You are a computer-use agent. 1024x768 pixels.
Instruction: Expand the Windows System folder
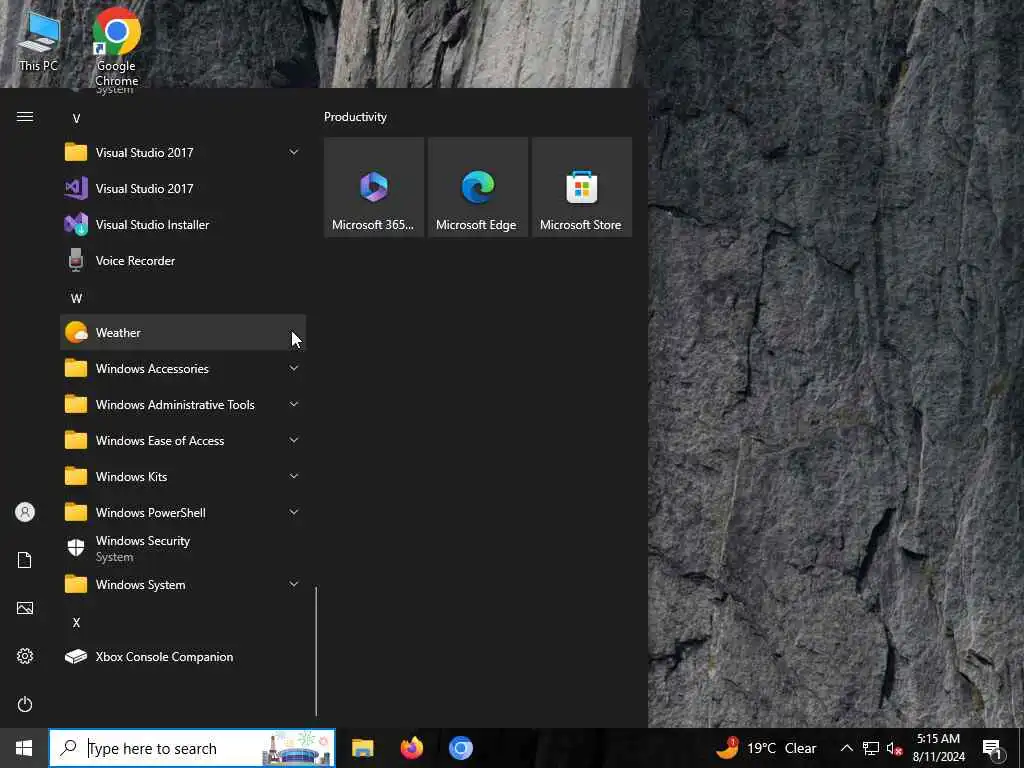click(183, 584)
